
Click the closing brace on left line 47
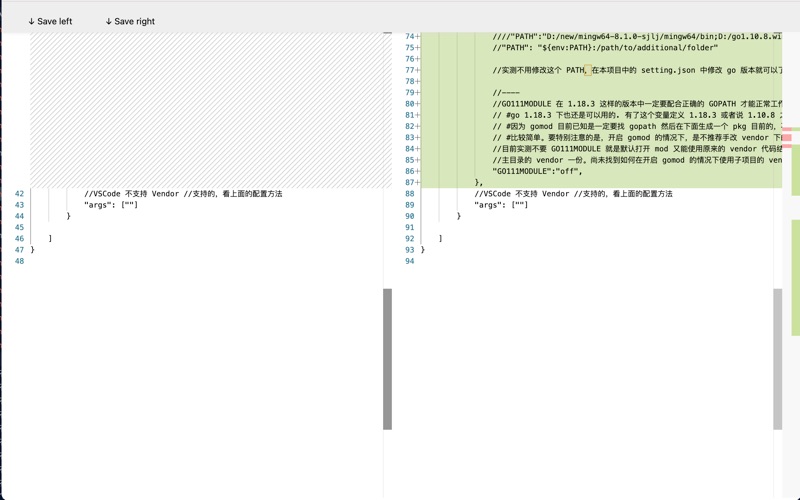click(32, 250)
